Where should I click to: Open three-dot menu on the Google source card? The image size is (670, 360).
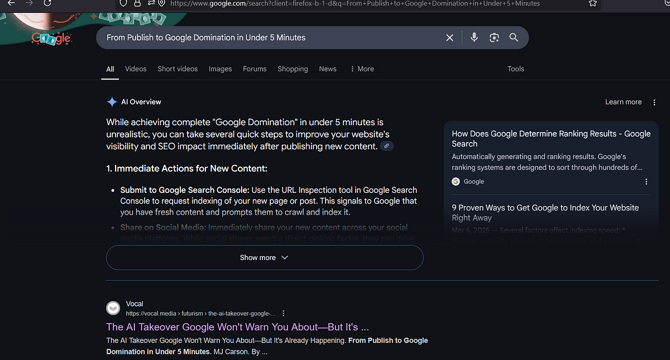coord(646,181)
